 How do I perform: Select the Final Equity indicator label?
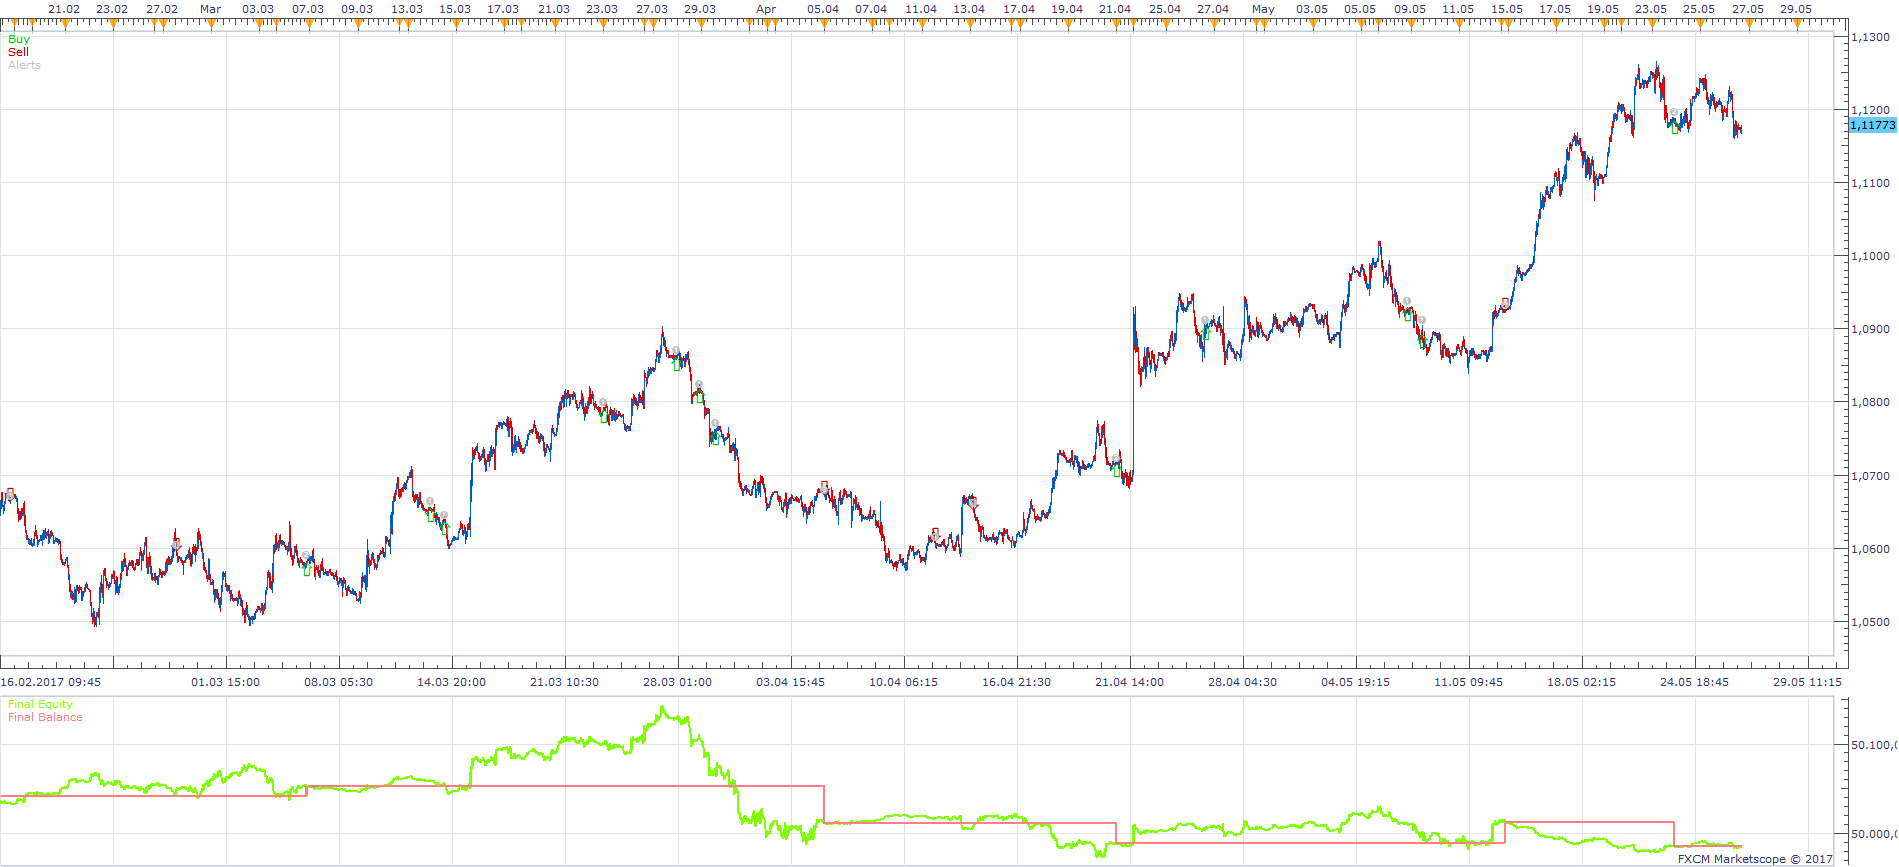point(40,704)
